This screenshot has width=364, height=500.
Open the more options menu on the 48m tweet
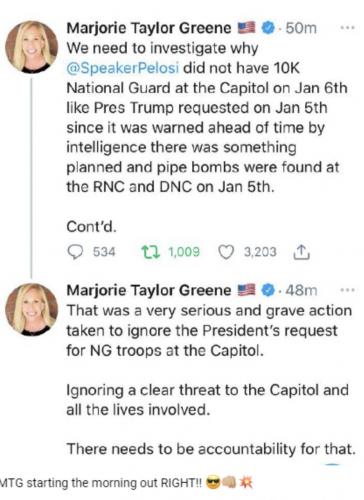point(347,290)
